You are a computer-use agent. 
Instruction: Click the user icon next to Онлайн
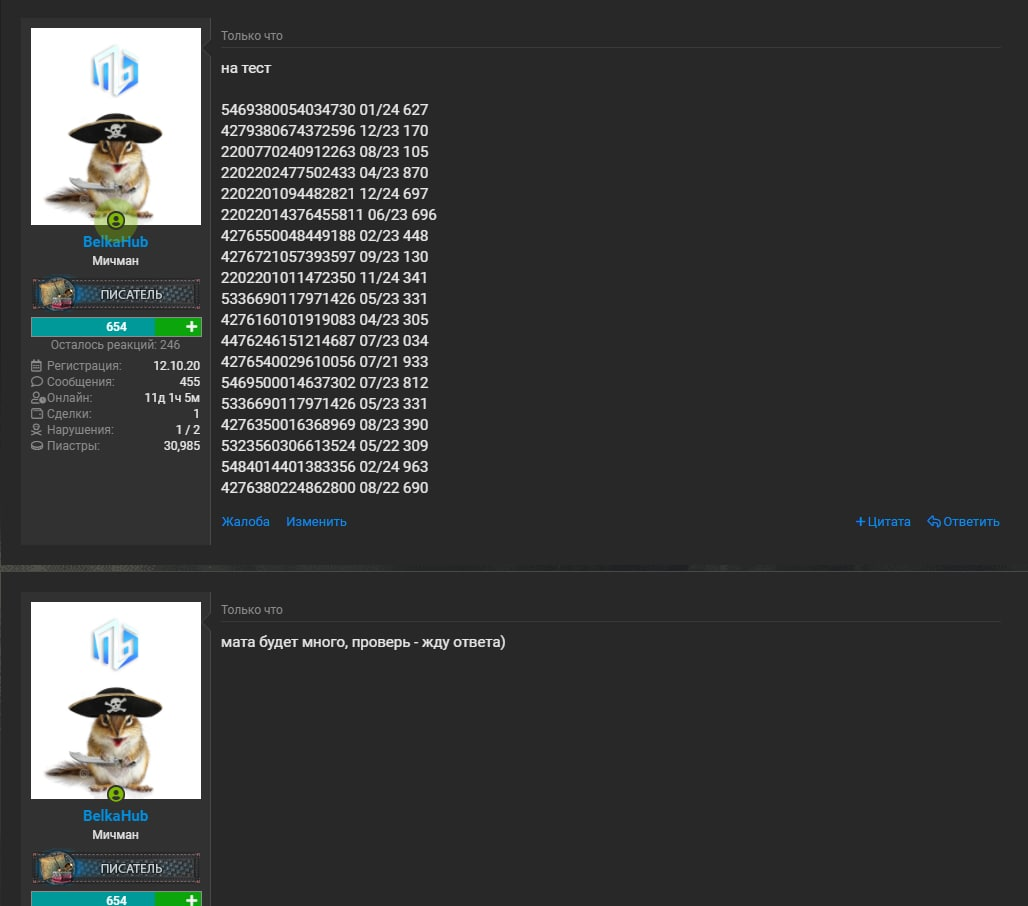pos(38,398)
